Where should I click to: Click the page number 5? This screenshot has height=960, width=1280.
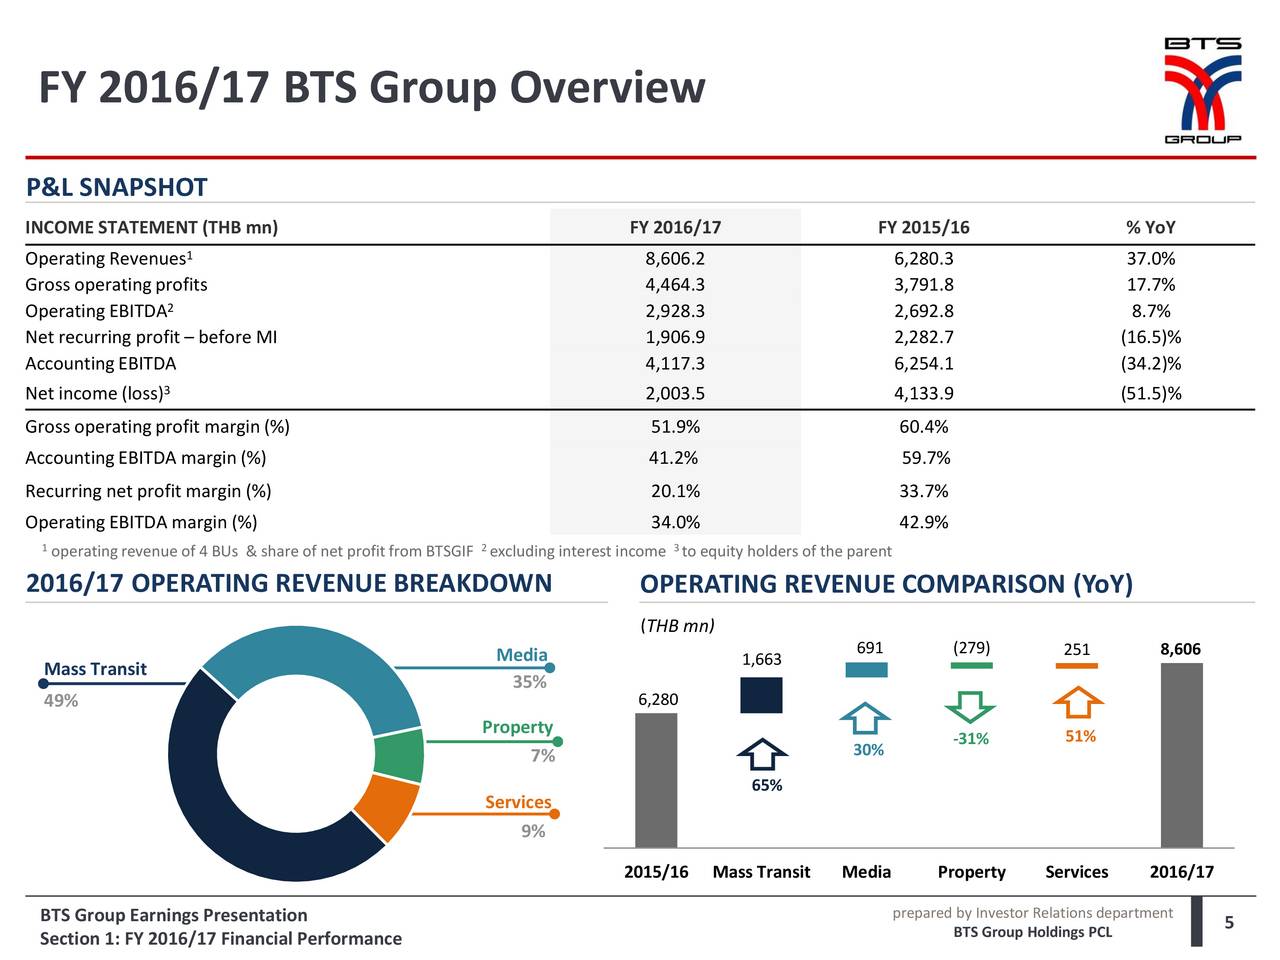coord(1230,923)
